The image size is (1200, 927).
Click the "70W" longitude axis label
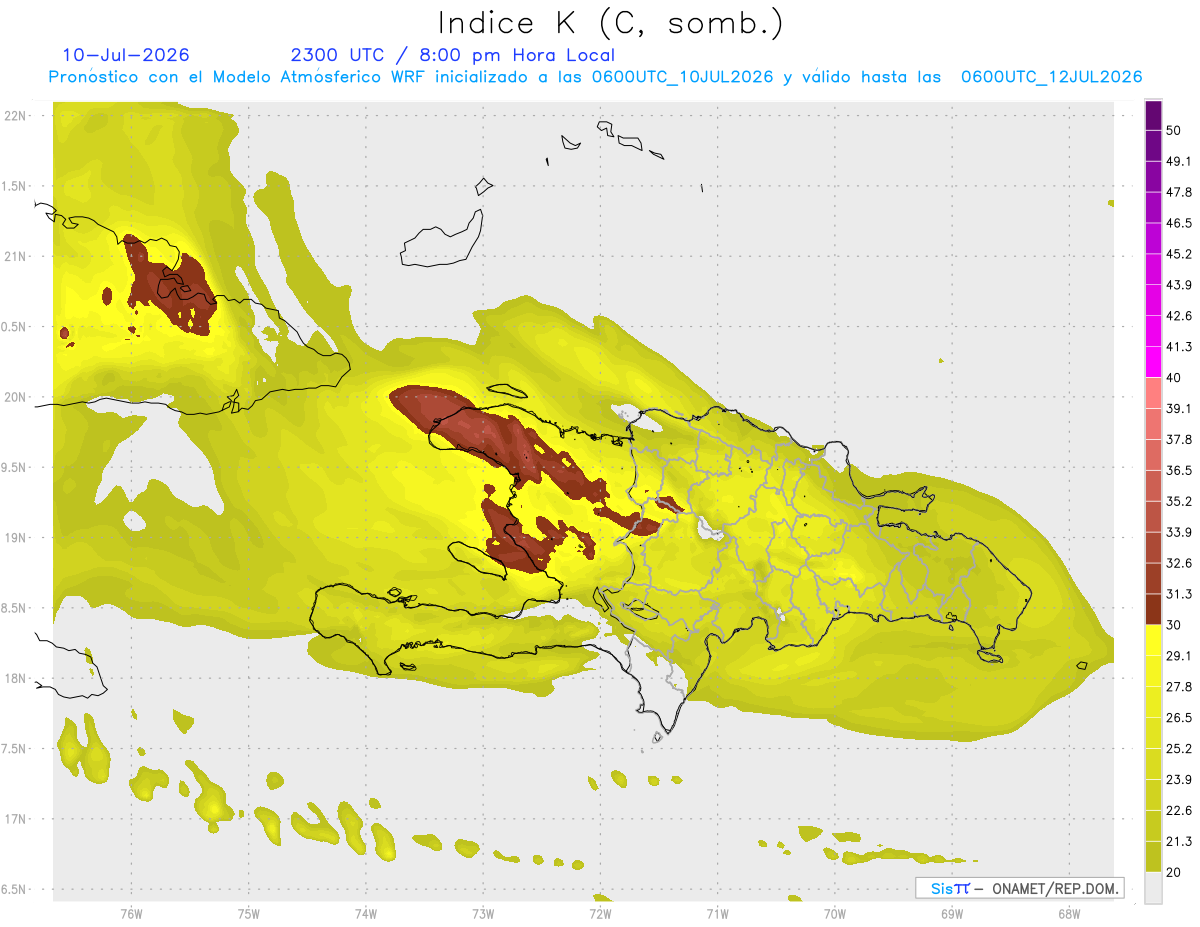coord(835,913)
